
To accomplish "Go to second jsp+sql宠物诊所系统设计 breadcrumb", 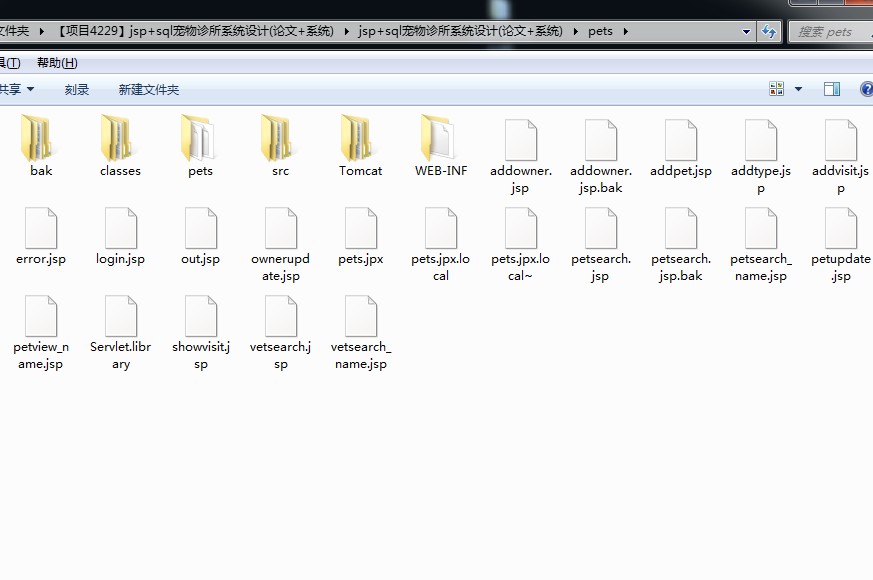I will tap(460, 31).
